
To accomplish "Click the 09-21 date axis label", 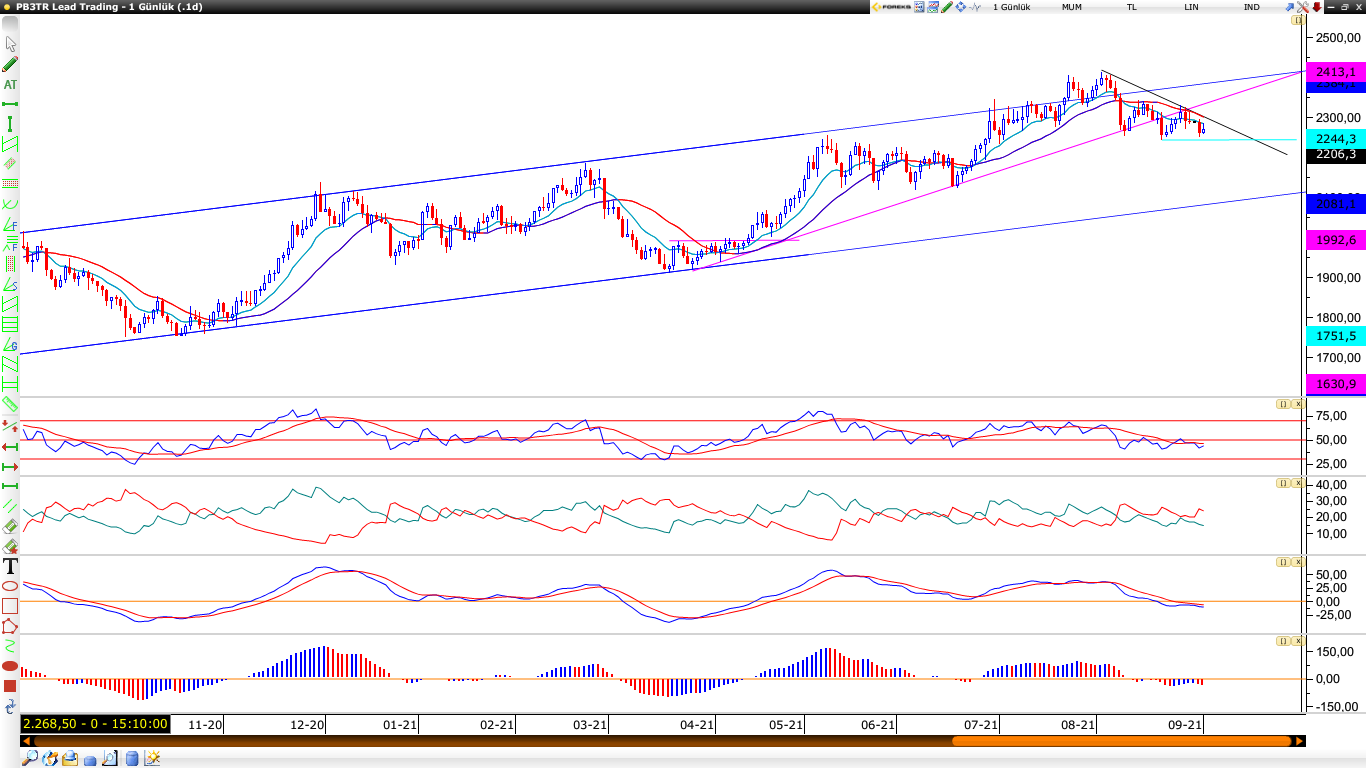I will [x=1186, y=725].
